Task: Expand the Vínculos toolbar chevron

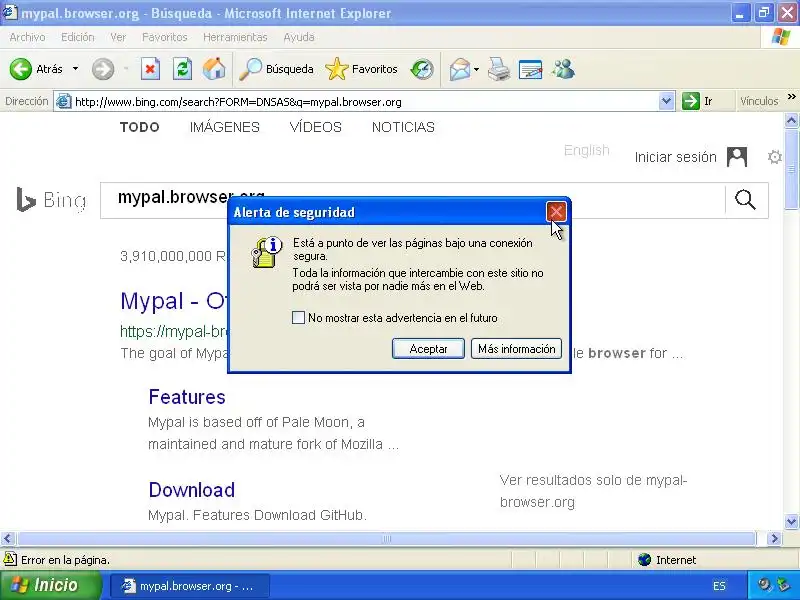Action: pyautogui.click(x=791, y=97)
